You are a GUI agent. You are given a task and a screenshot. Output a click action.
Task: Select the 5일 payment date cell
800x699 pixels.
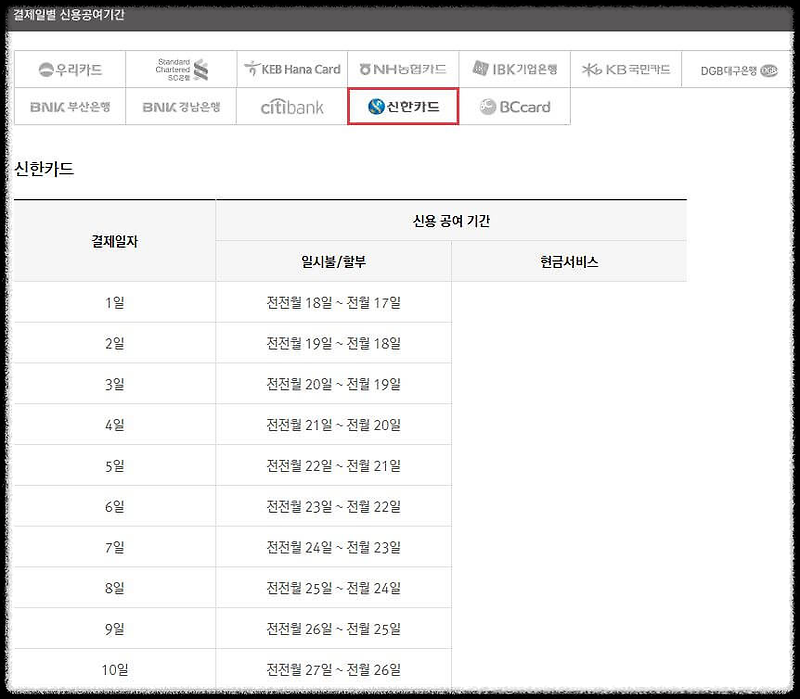[115, 465]
